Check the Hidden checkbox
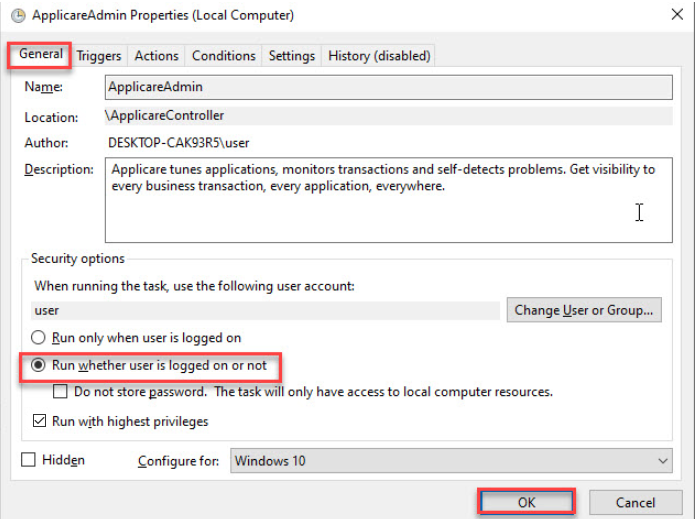Viewport: 696px width, 519px height. click(x=28, y=460)
